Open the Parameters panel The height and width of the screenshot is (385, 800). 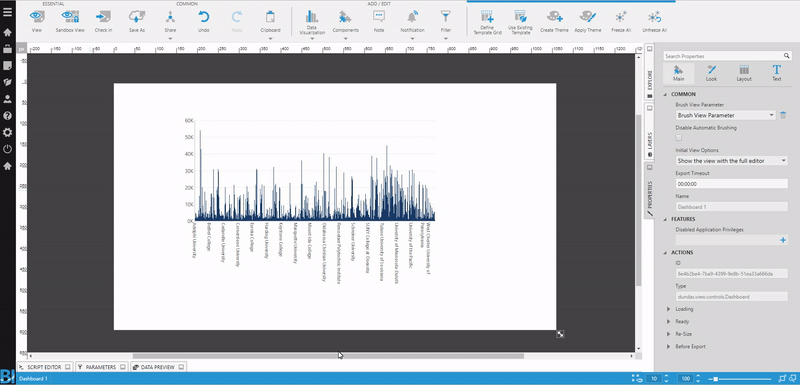102,367
